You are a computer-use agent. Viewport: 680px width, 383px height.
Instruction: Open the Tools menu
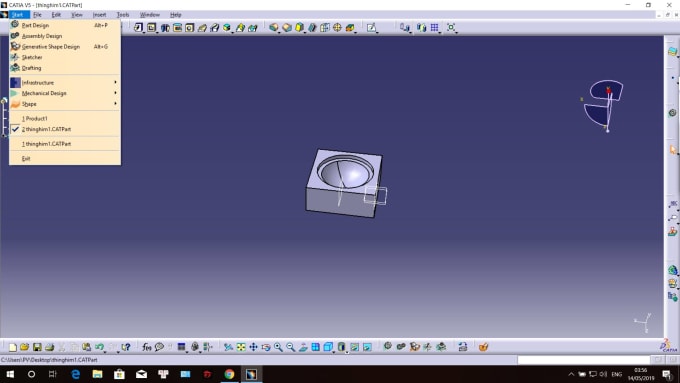tap(123, 15)
